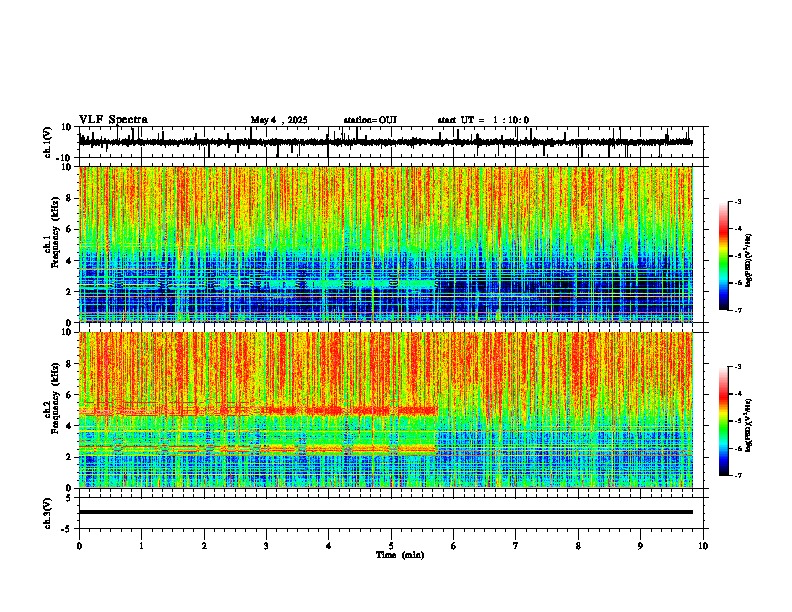Image resolution: width=792 pixels, height=612 pixels.
Task: Click the "ch.3(V)" axis label
Action: 47,513
